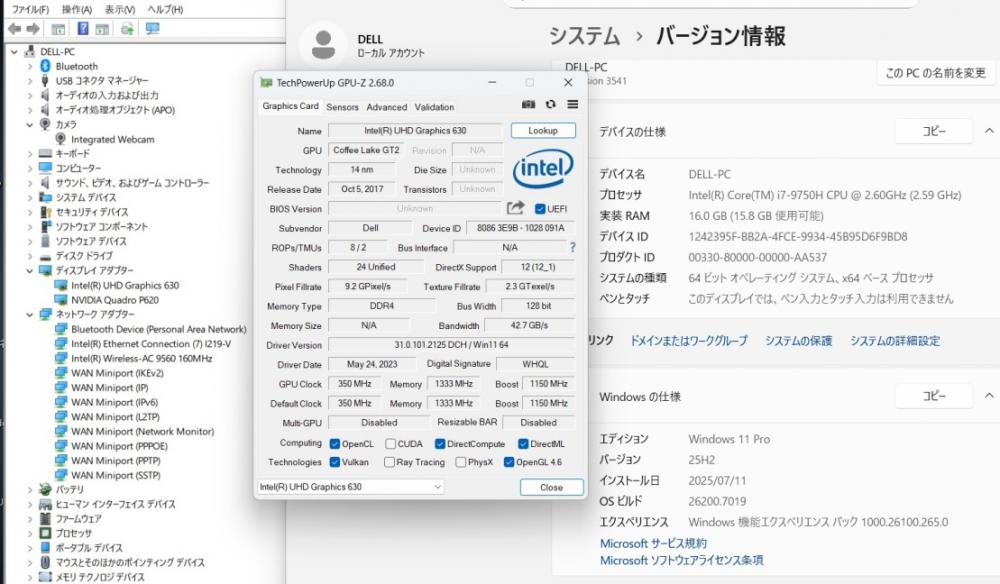Click the GPU-Z screenshot camera icon
Image resolution: width=1000 pixels, height=584 pixels.
[528, 105]
